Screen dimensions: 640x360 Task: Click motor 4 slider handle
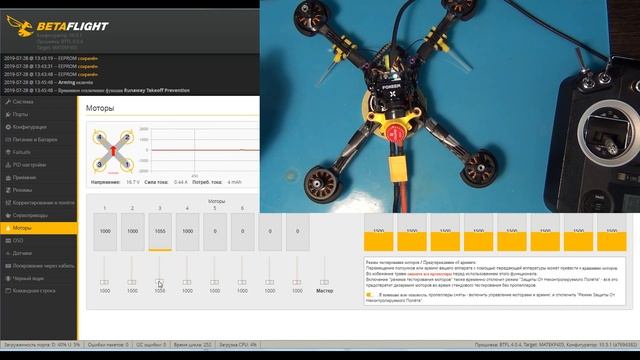click(x=187, y=282)
